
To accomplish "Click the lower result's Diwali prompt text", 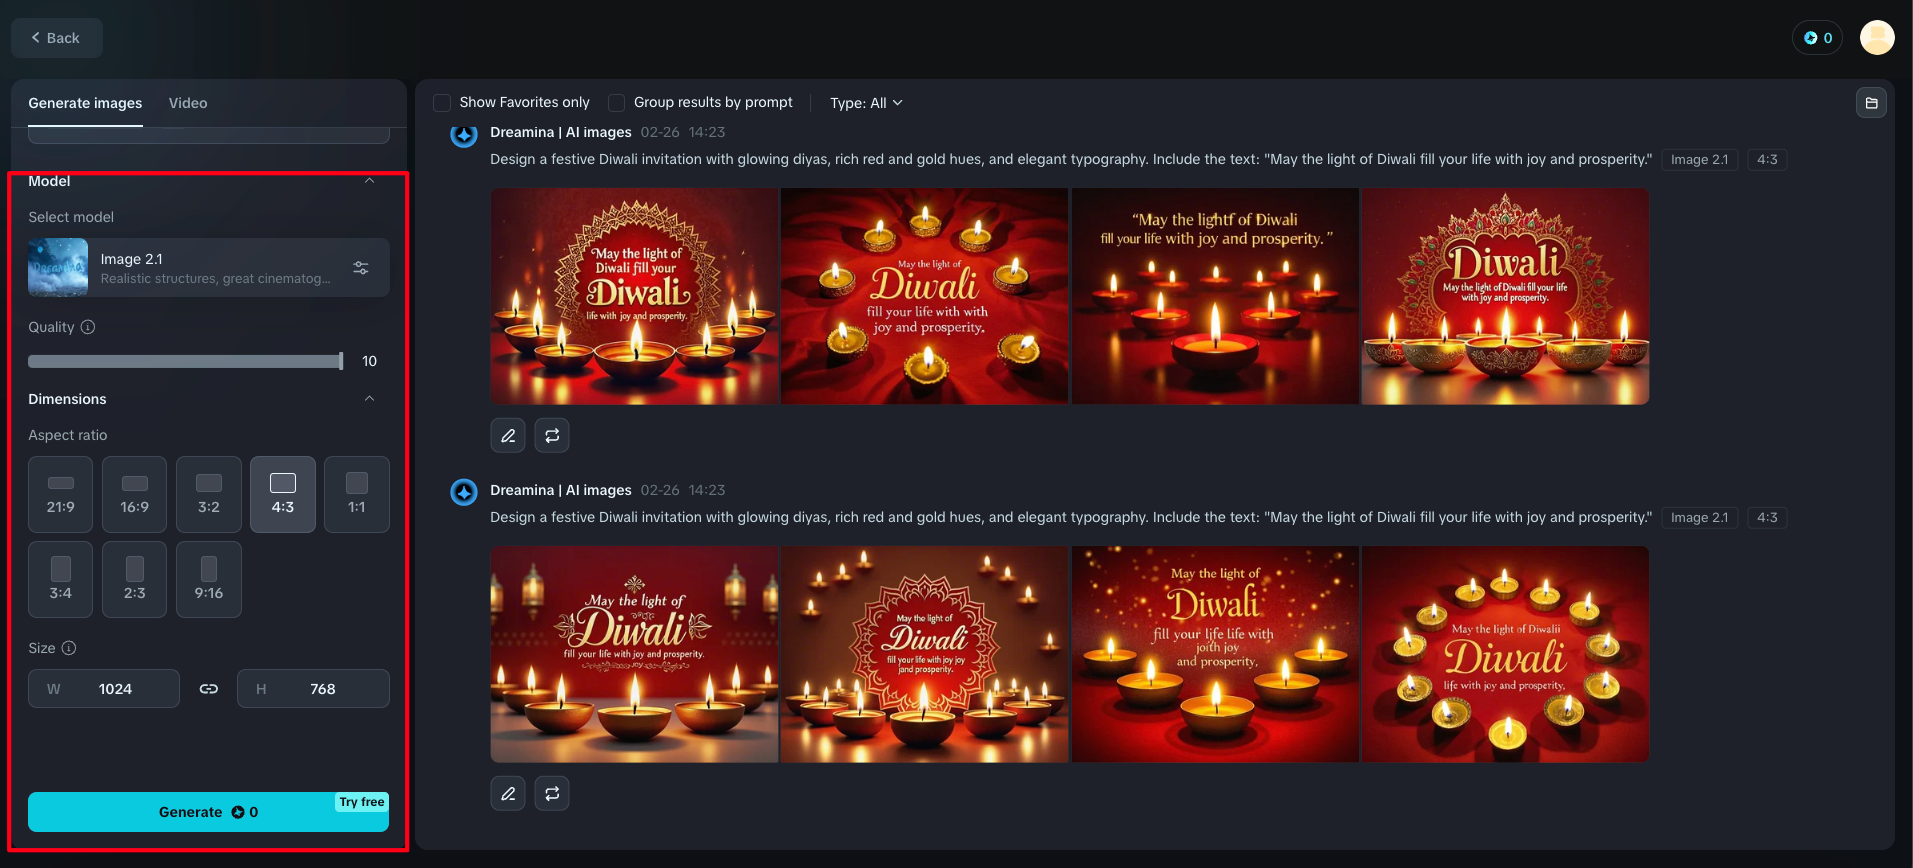I will (x=1071, y=517).
